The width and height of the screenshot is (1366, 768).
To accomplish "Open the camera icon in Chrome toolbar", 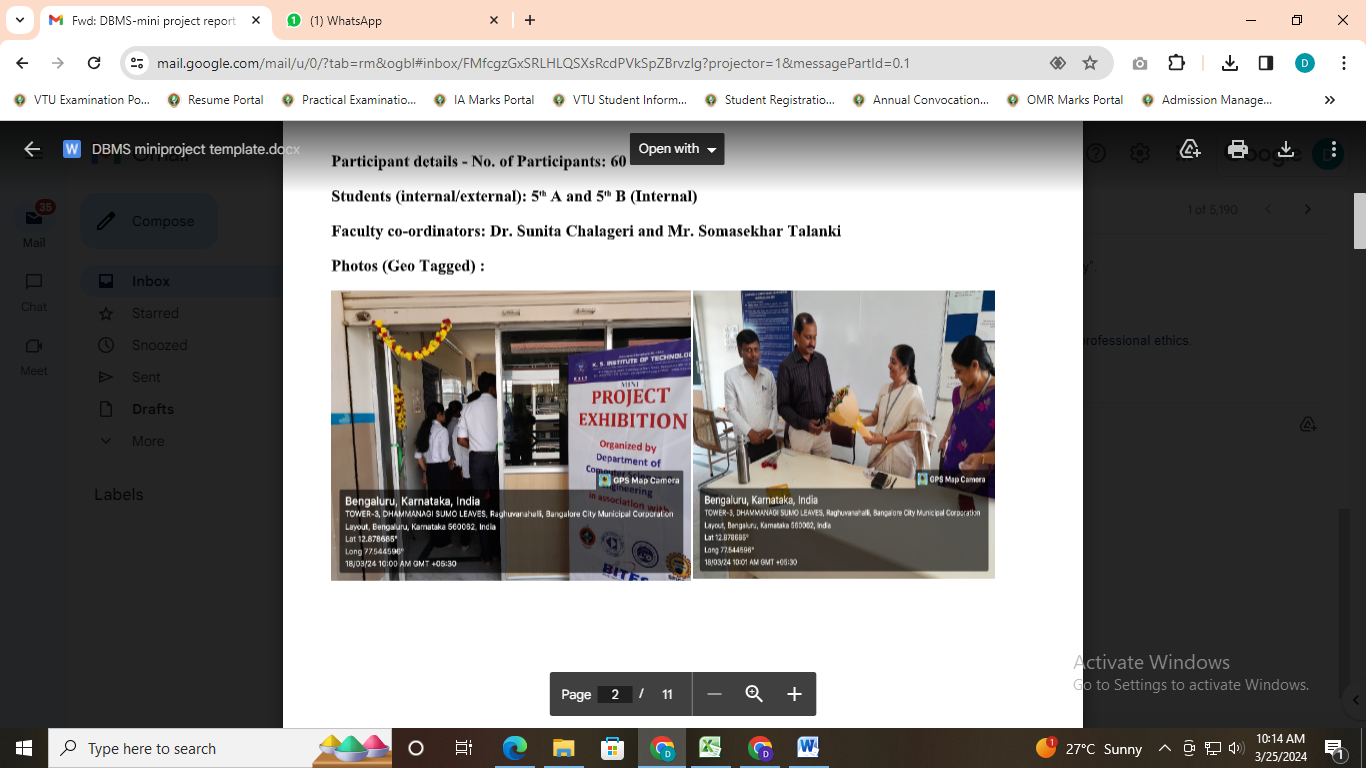I will 1140,63.
